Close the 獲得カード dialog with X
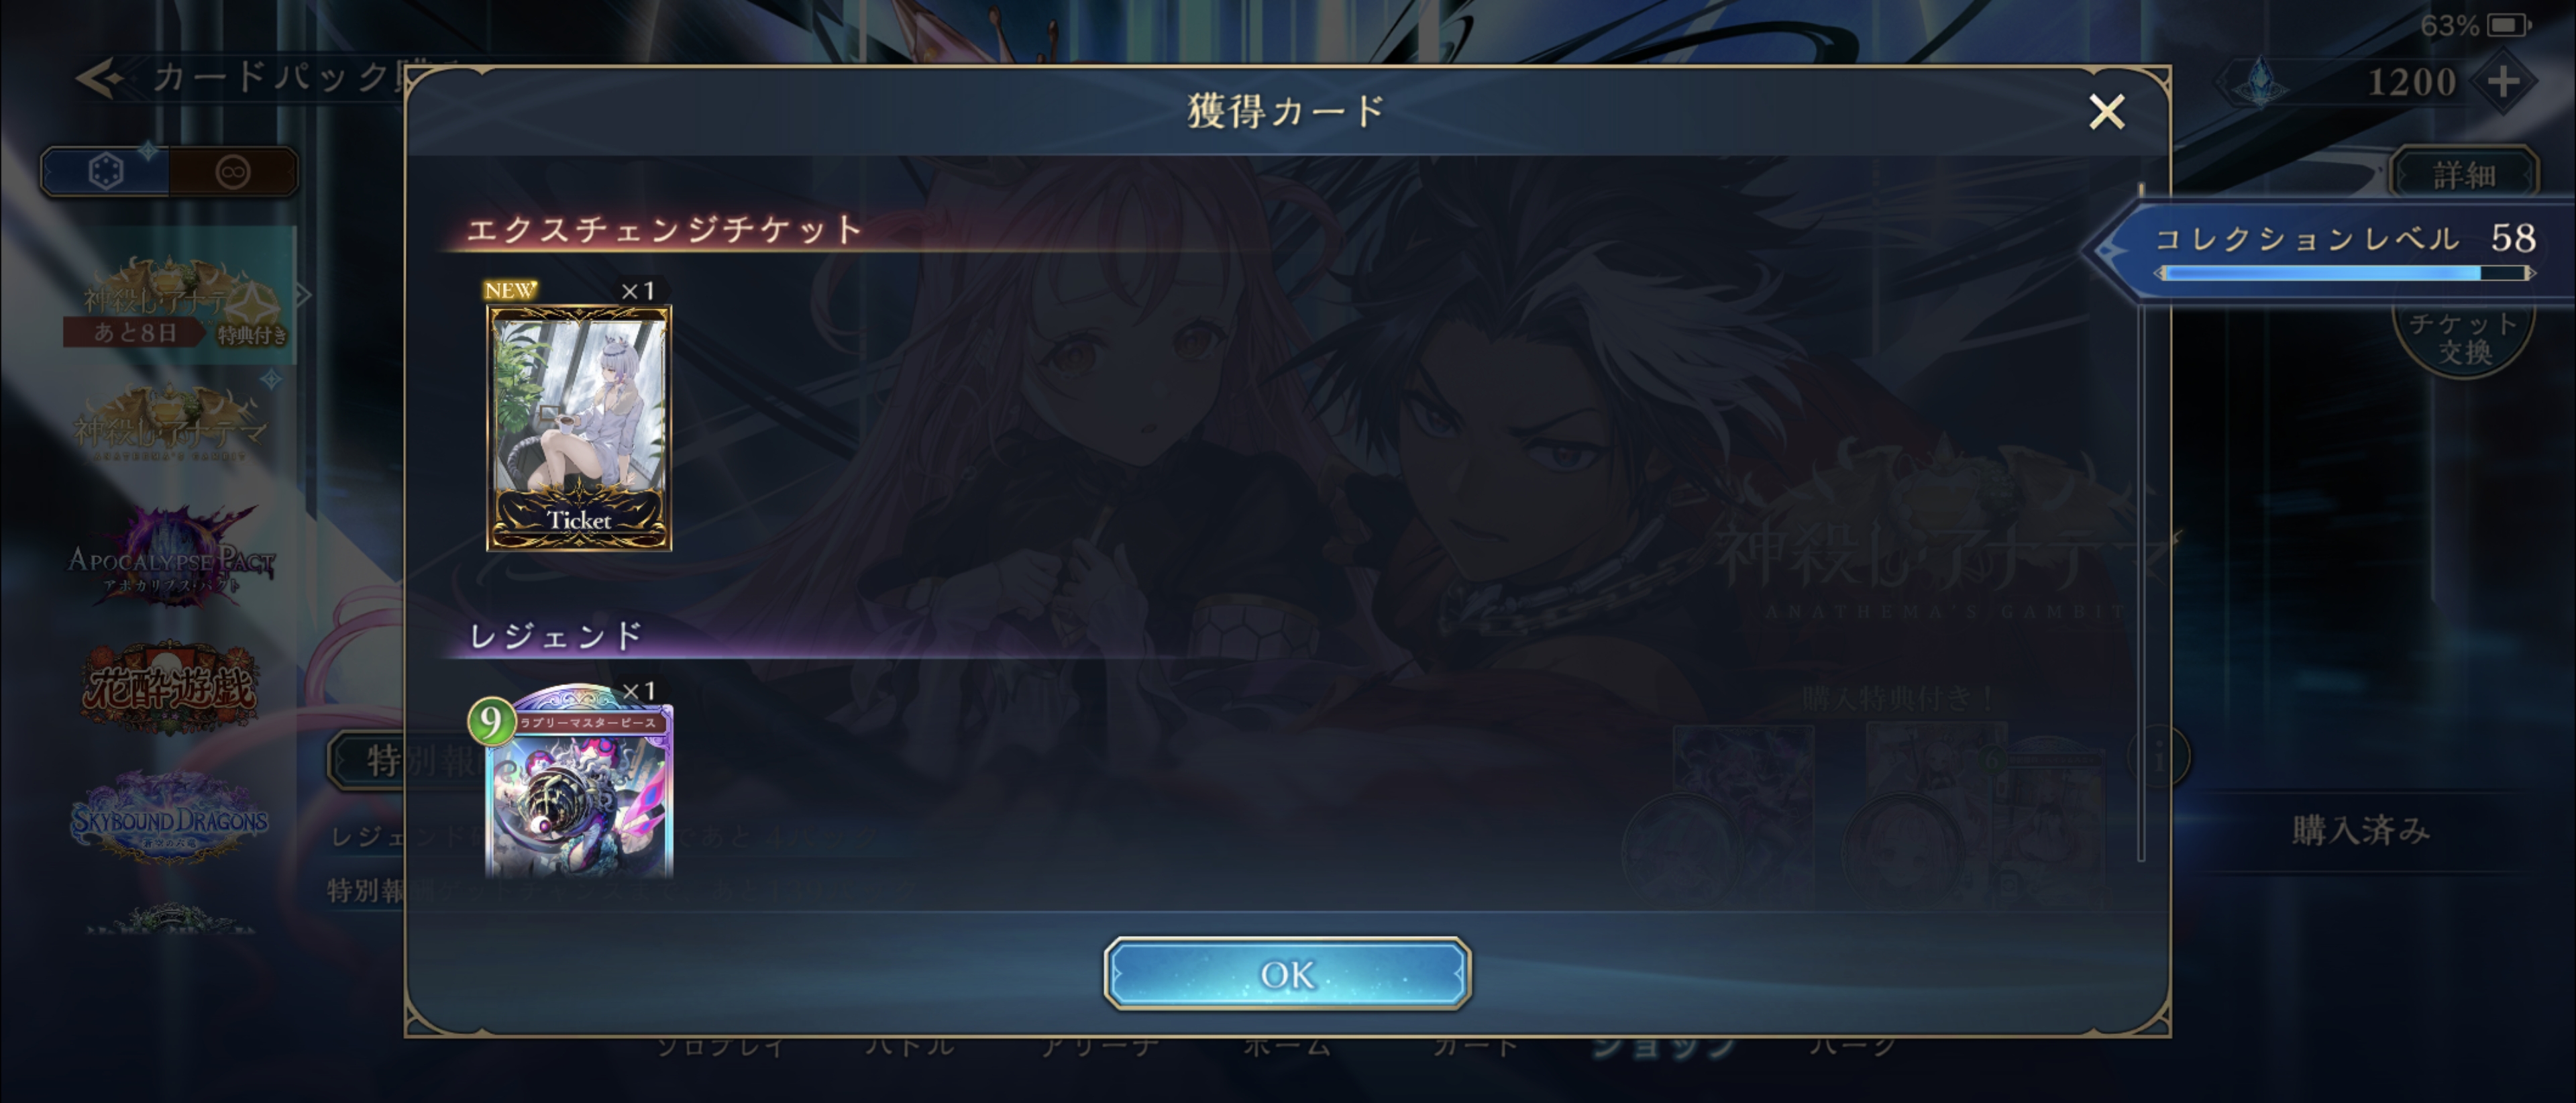 pyautogui.click(x=2106, y=111)
